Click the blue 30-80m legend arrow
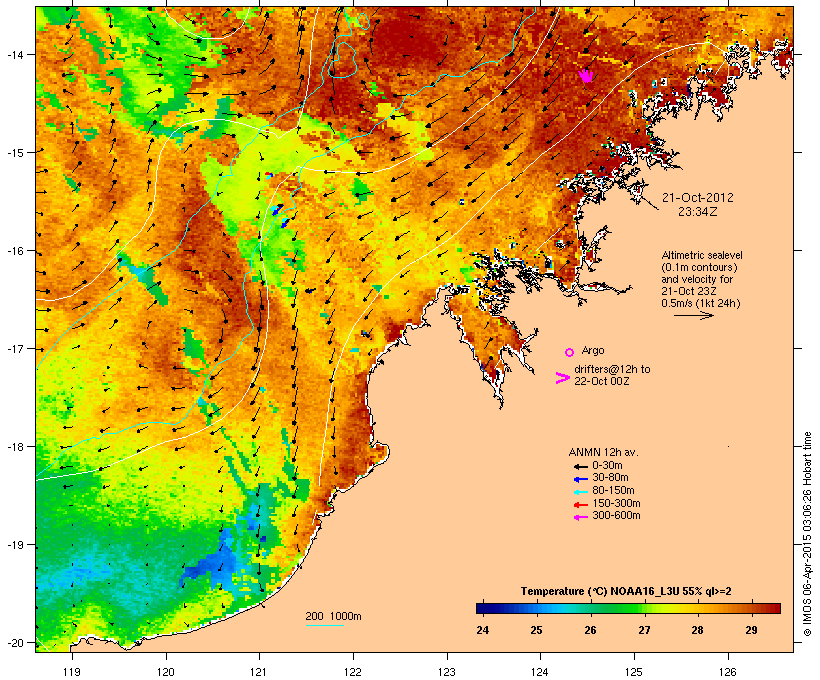The width and height of the screenshot is (820, 680). [580, 479]
